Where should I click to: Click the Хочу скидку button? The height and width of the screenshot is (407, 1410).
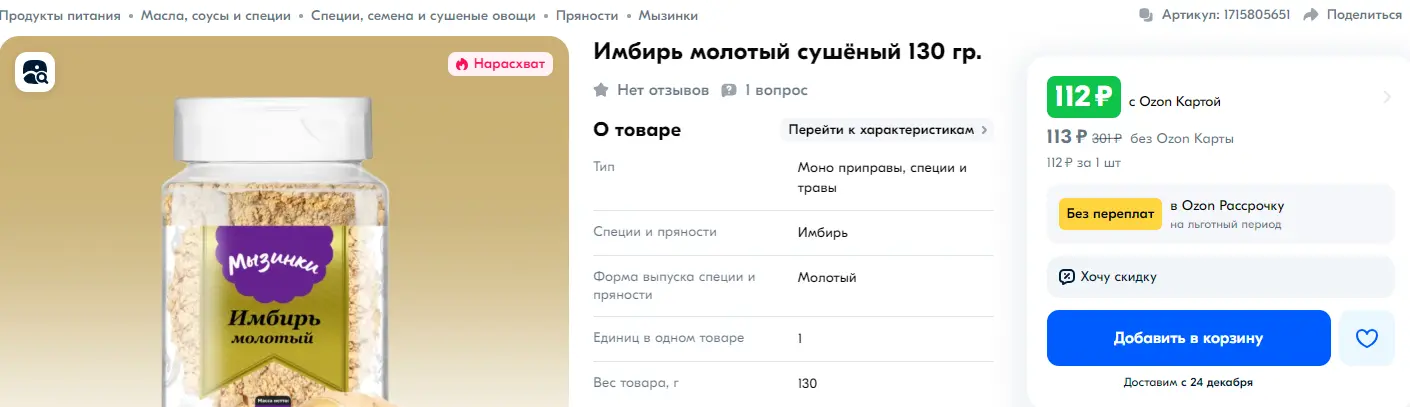point(1220,277)
